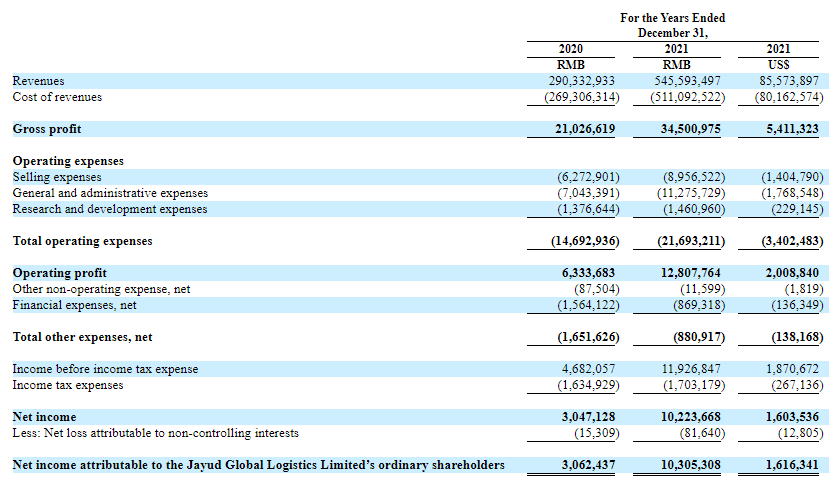
Task: Select net income 2021 value 10,223,668
Action: (x=685, y=416)
